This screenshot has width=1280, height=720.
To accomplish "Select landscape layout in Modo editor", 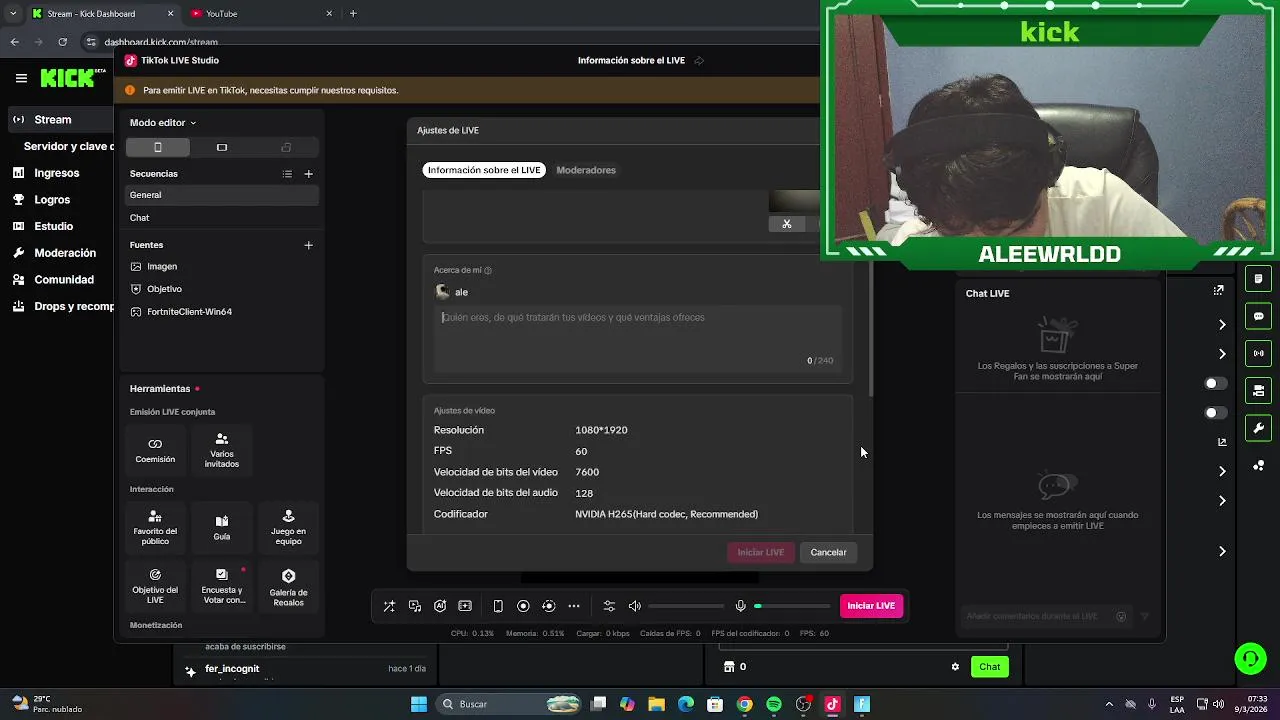I will tap(222, 147).
